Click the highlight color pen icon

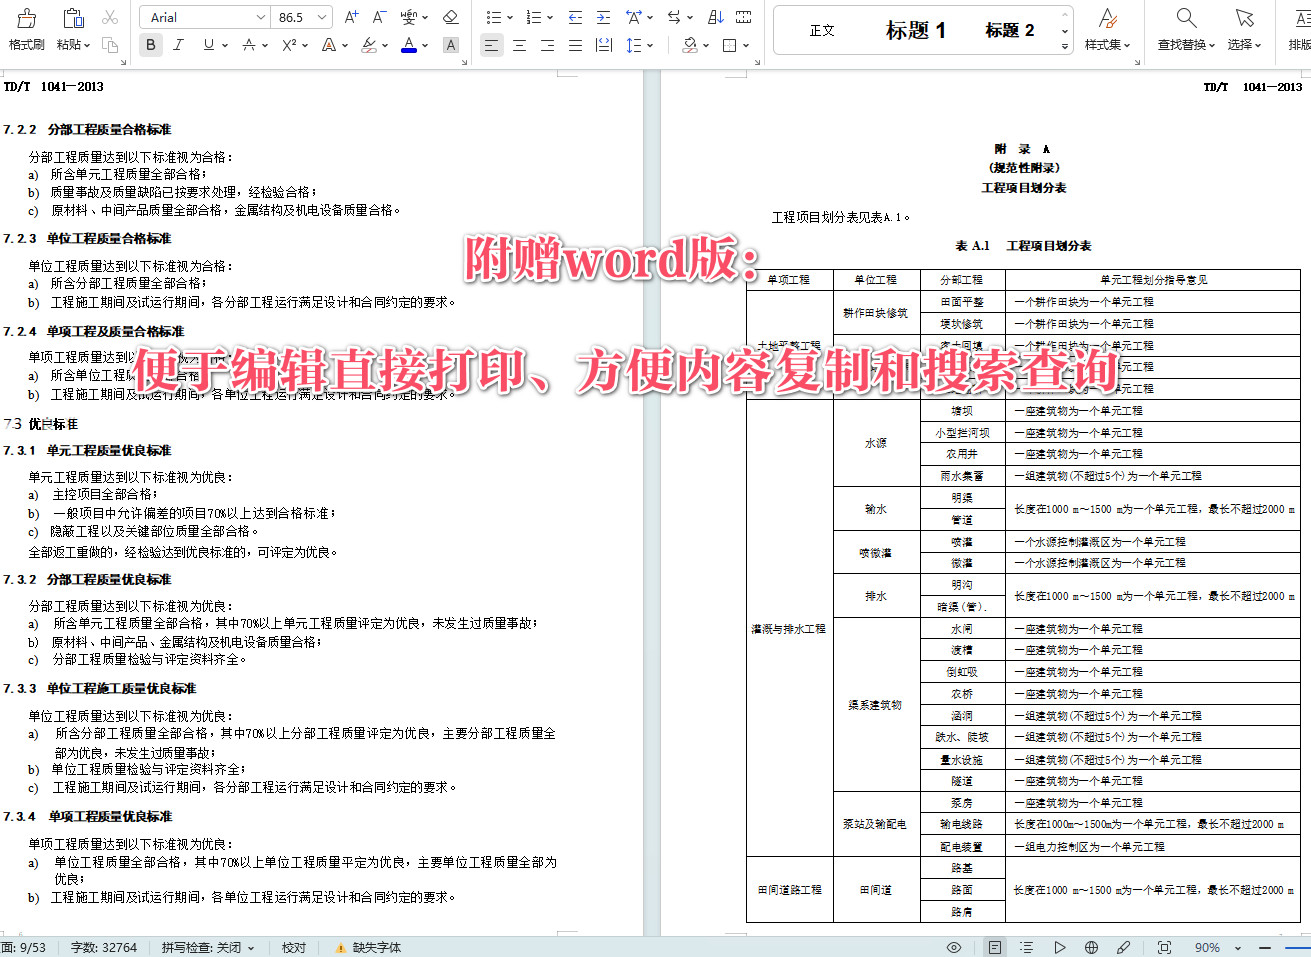(x=371, y=45)
